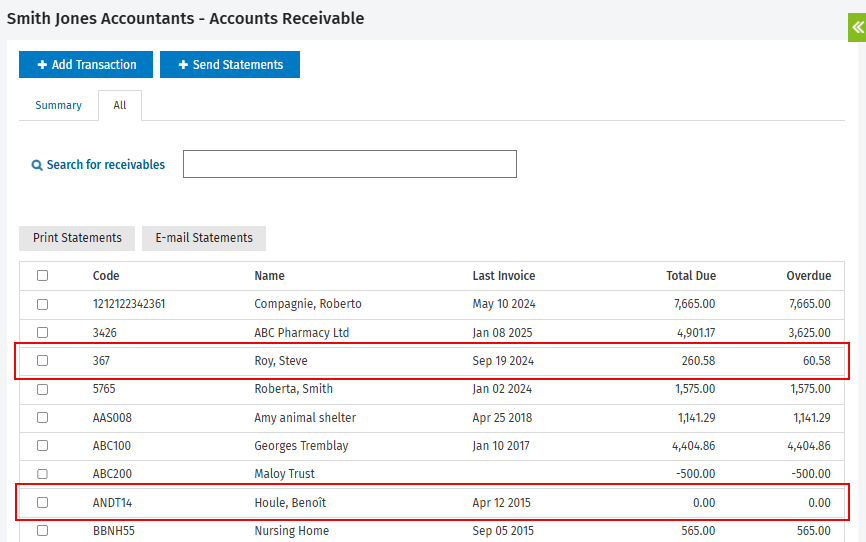The image size is (866, 542).
Task: Sort by the Total Due column header
Action: pyautogui.click(x=691, y=276)
